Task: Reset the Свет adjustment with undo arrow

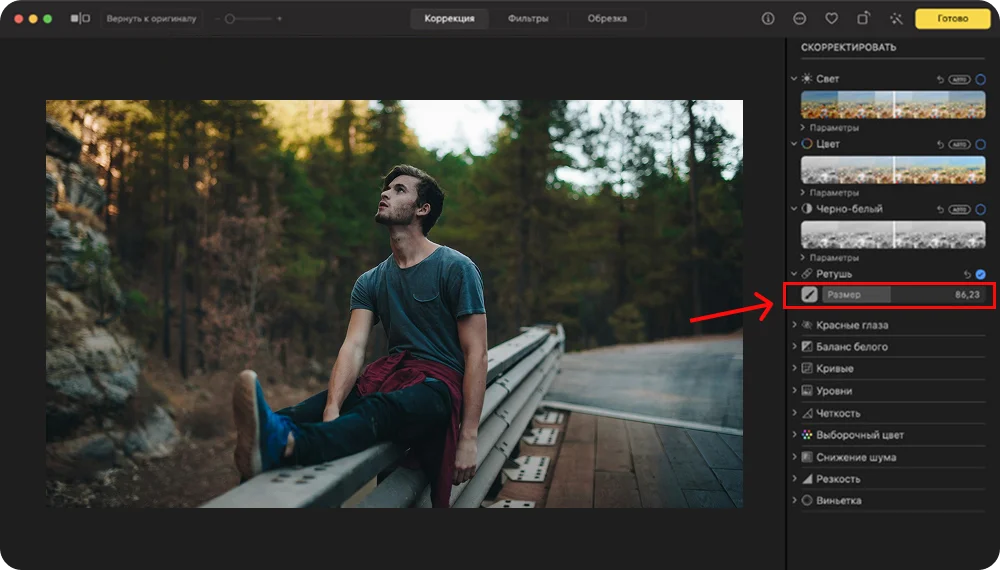Action: tap(940, 79)
